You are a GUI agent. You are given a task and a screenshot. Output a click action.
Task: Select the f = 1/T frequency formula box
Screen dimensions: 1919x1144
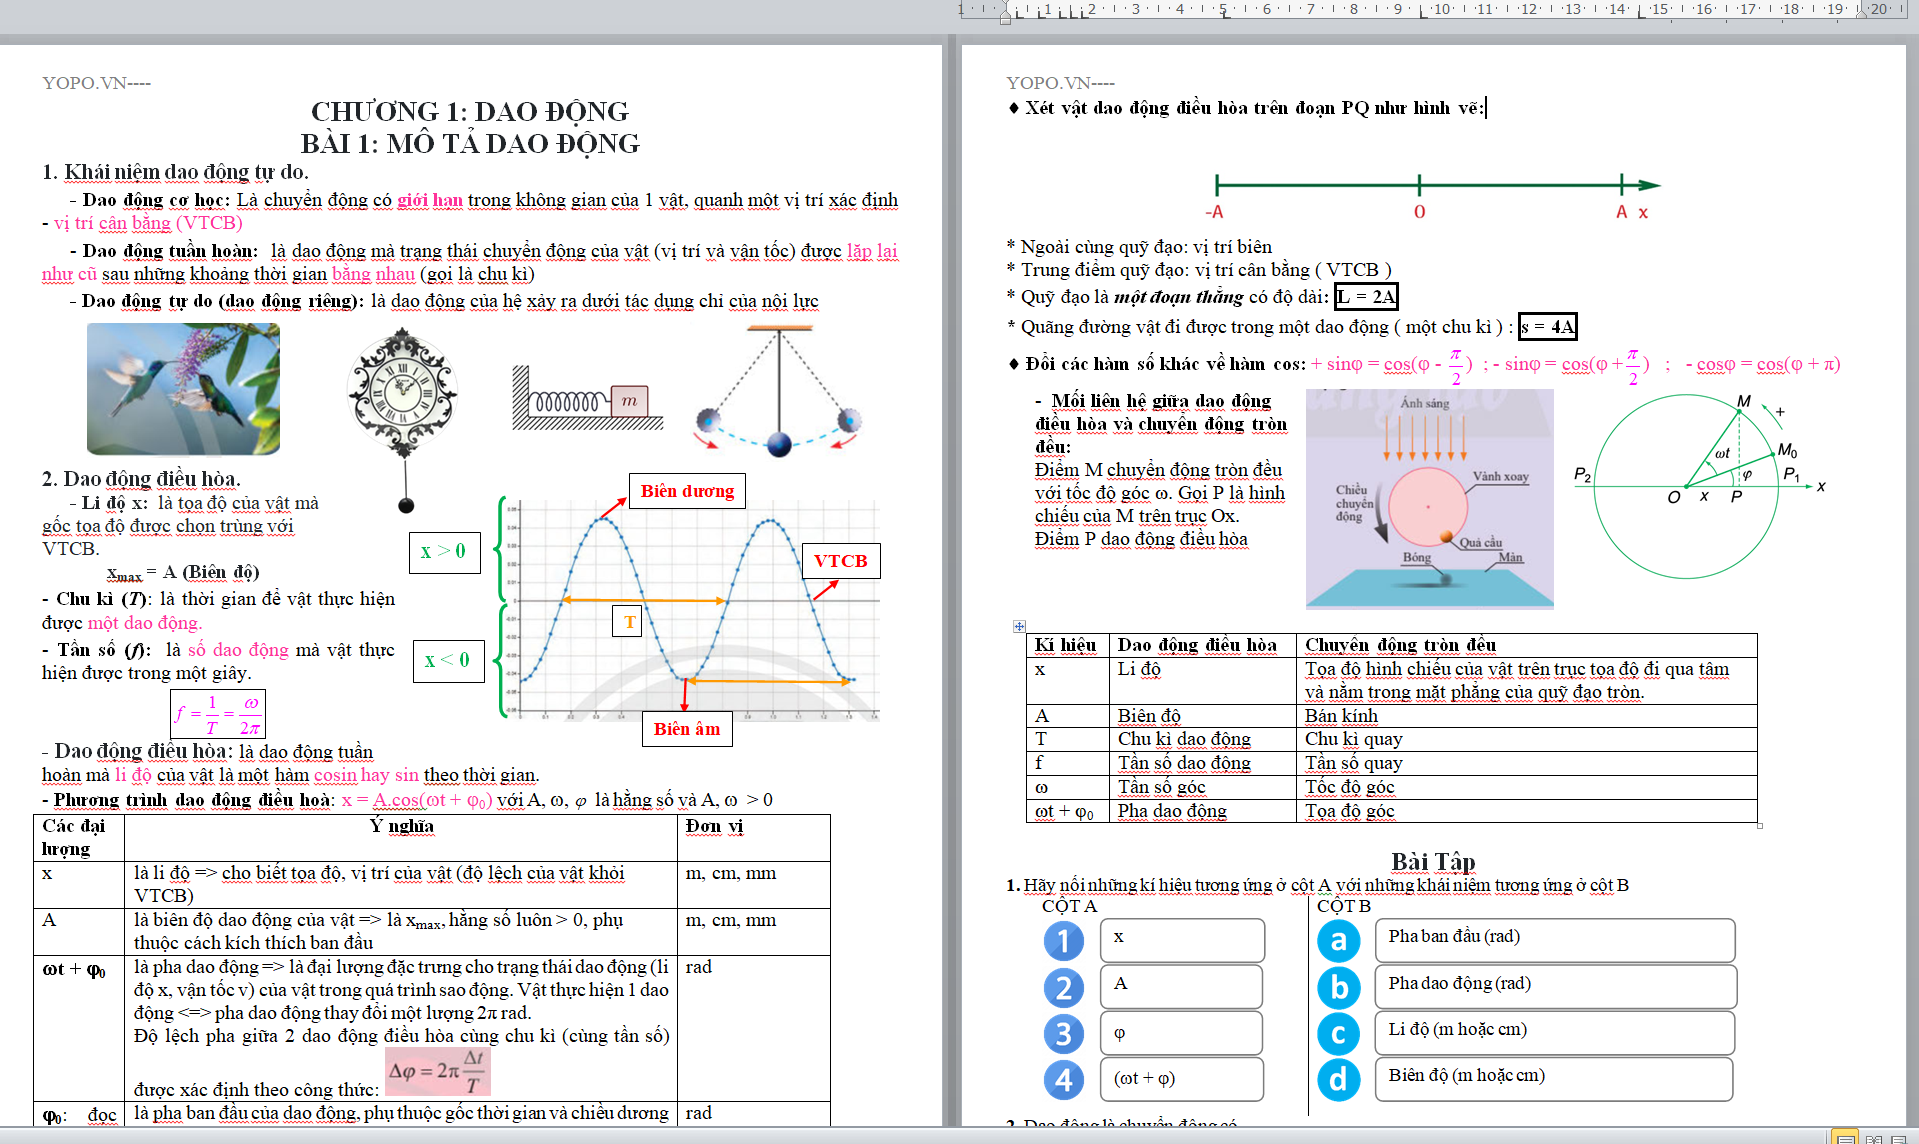(x=218, y=714)
